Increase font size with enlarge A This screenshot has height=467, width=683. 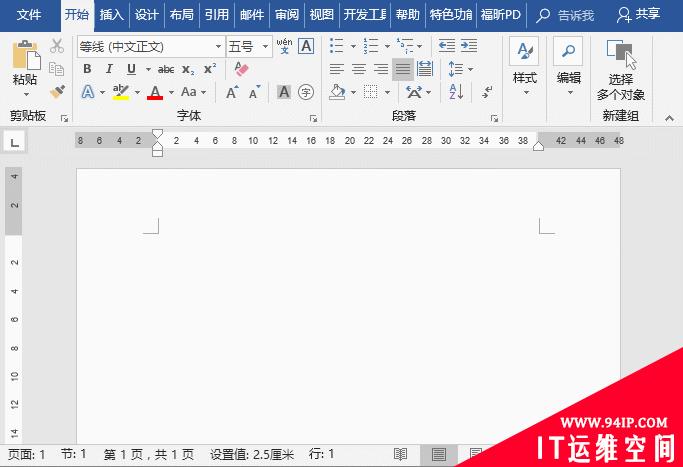click(232, 92)
